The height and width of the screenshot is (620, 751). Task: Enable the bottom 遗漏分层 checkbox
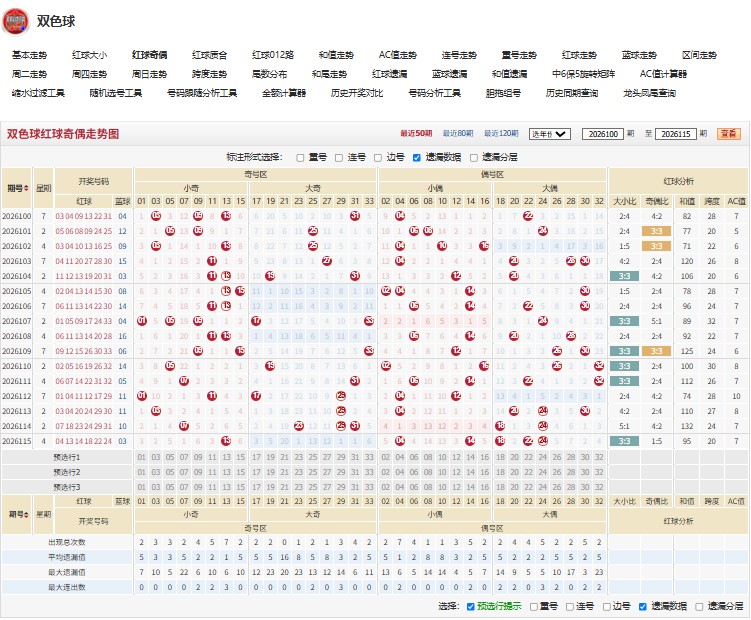(x=699, y=607)
